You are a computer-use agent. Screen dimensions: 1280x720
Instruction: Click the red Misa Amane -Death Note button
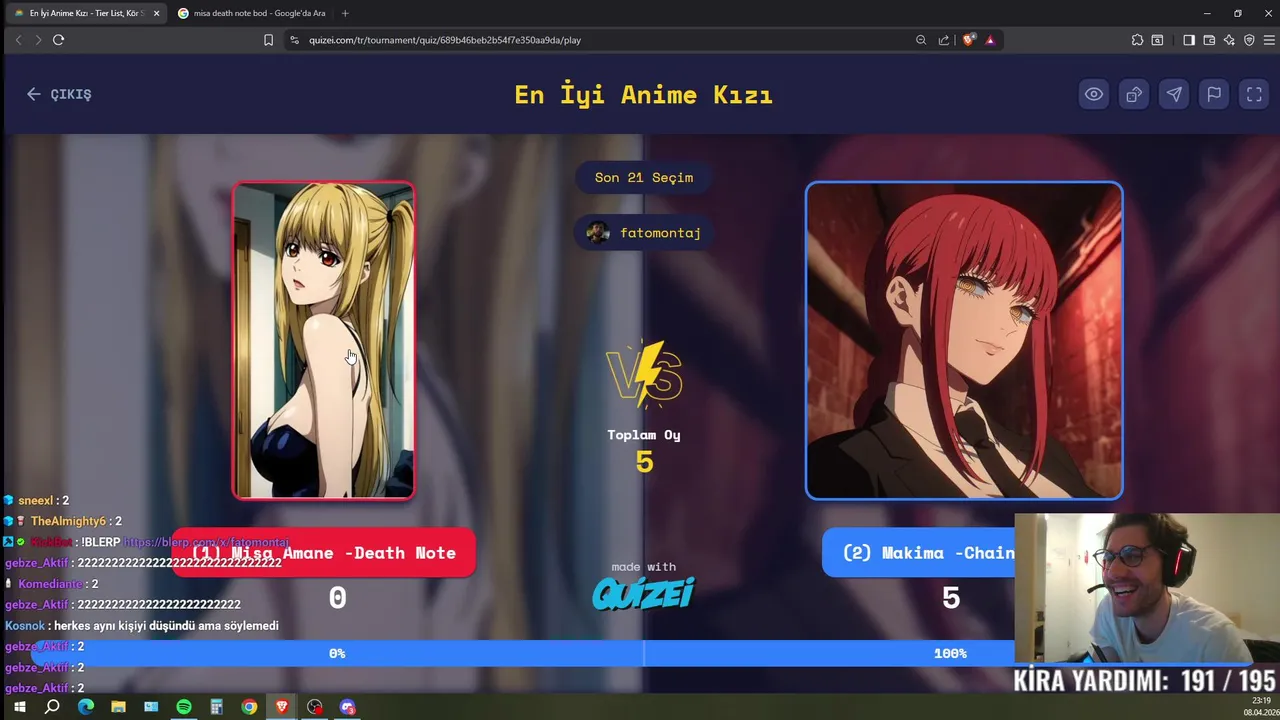(x=323, y=553)
